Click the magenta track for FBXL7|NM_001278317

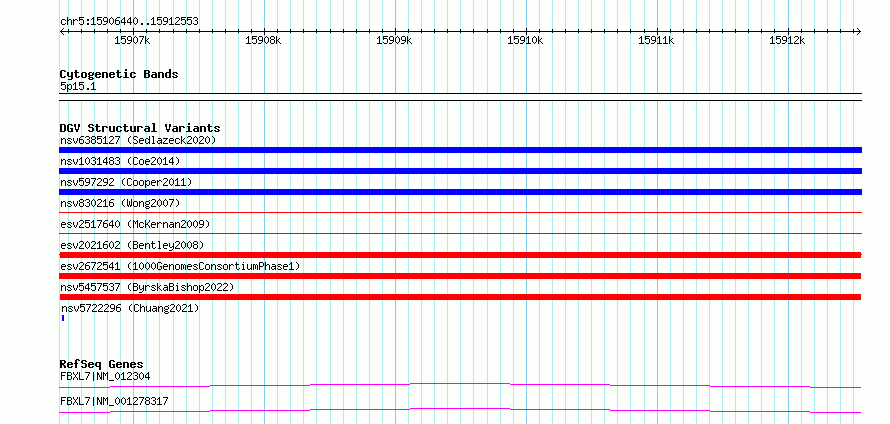coord(460,410)
